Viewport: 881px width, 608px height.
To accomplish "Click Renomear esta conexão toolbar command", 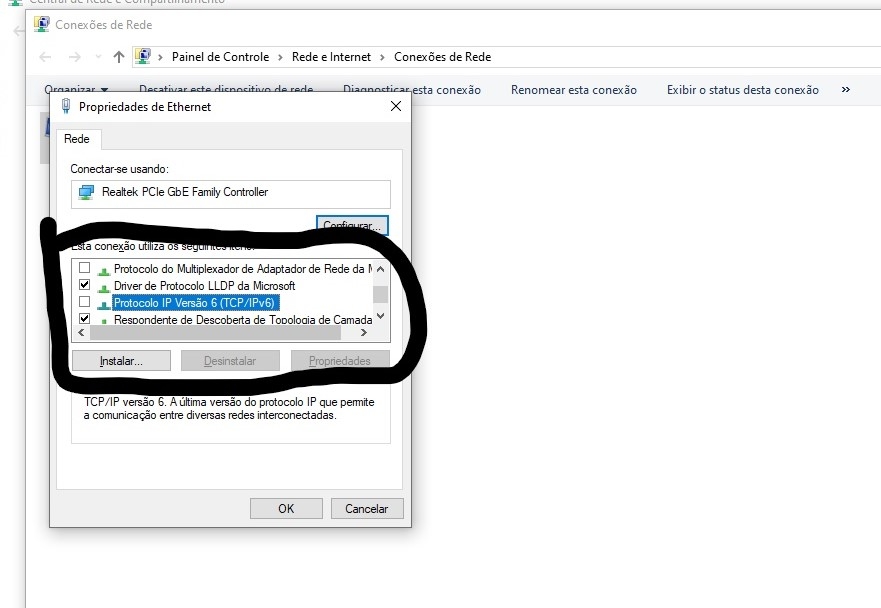I will (x=574, y=90).
